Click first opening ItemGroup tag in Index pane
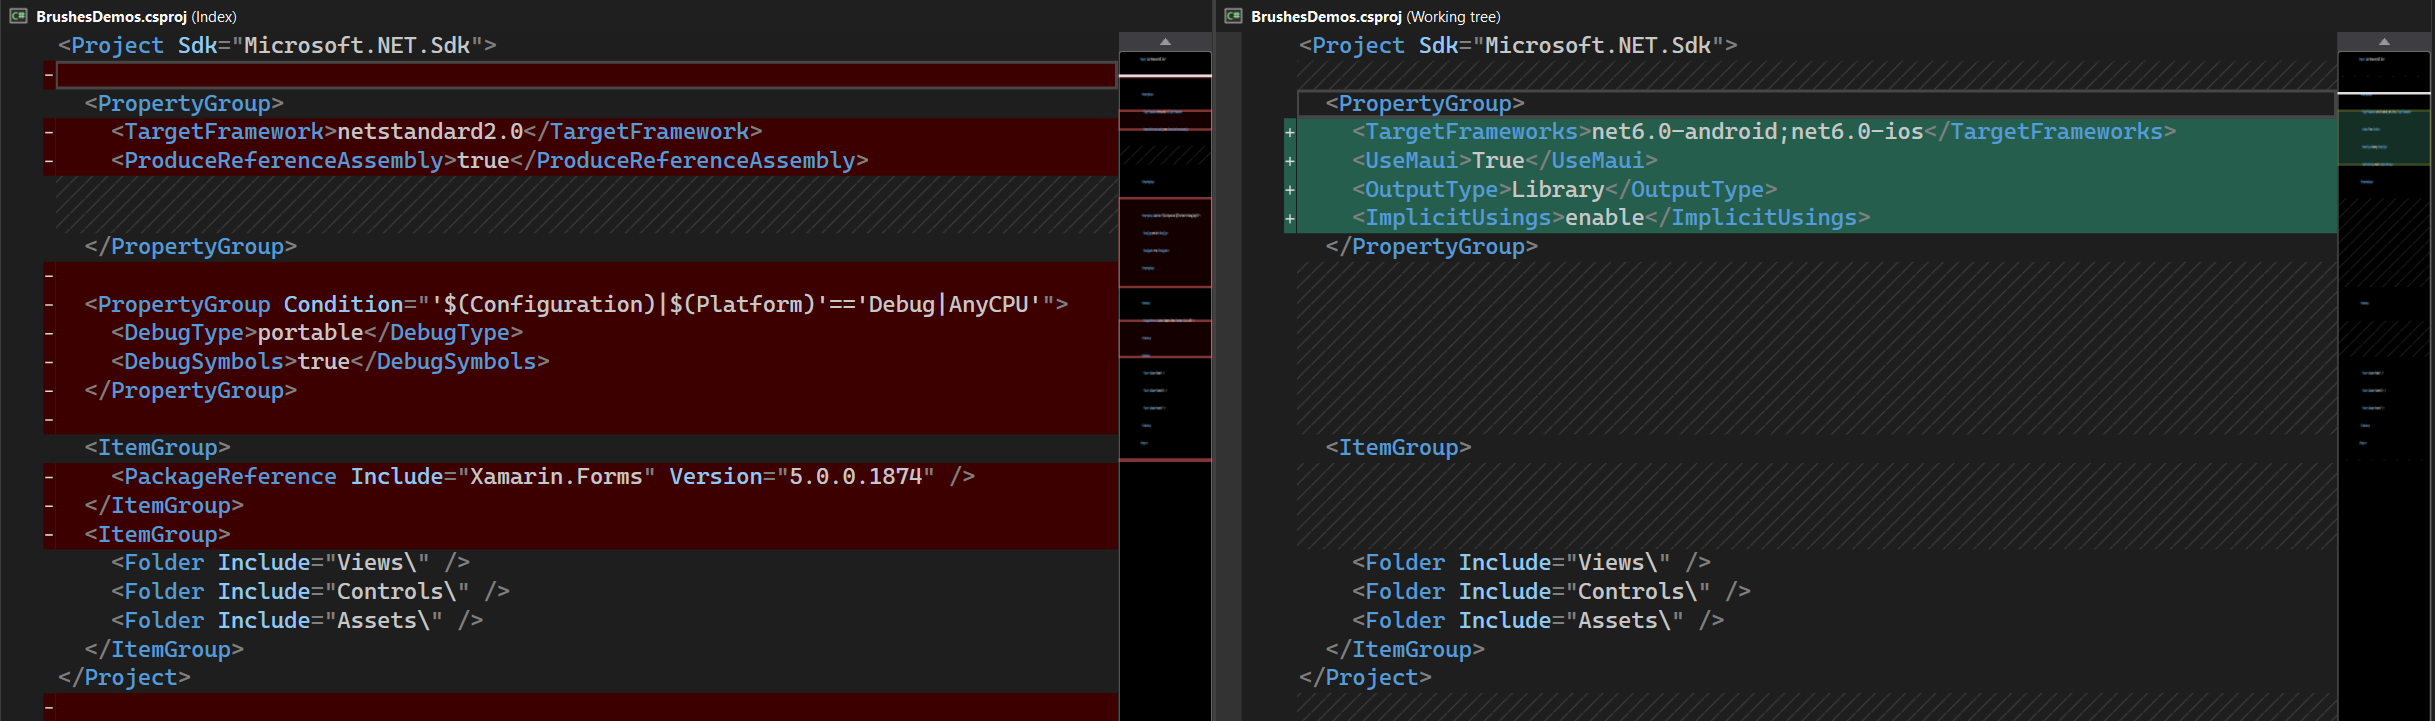Image resolution: width=2435 pixels, height=721 pixels. (158, 448)
